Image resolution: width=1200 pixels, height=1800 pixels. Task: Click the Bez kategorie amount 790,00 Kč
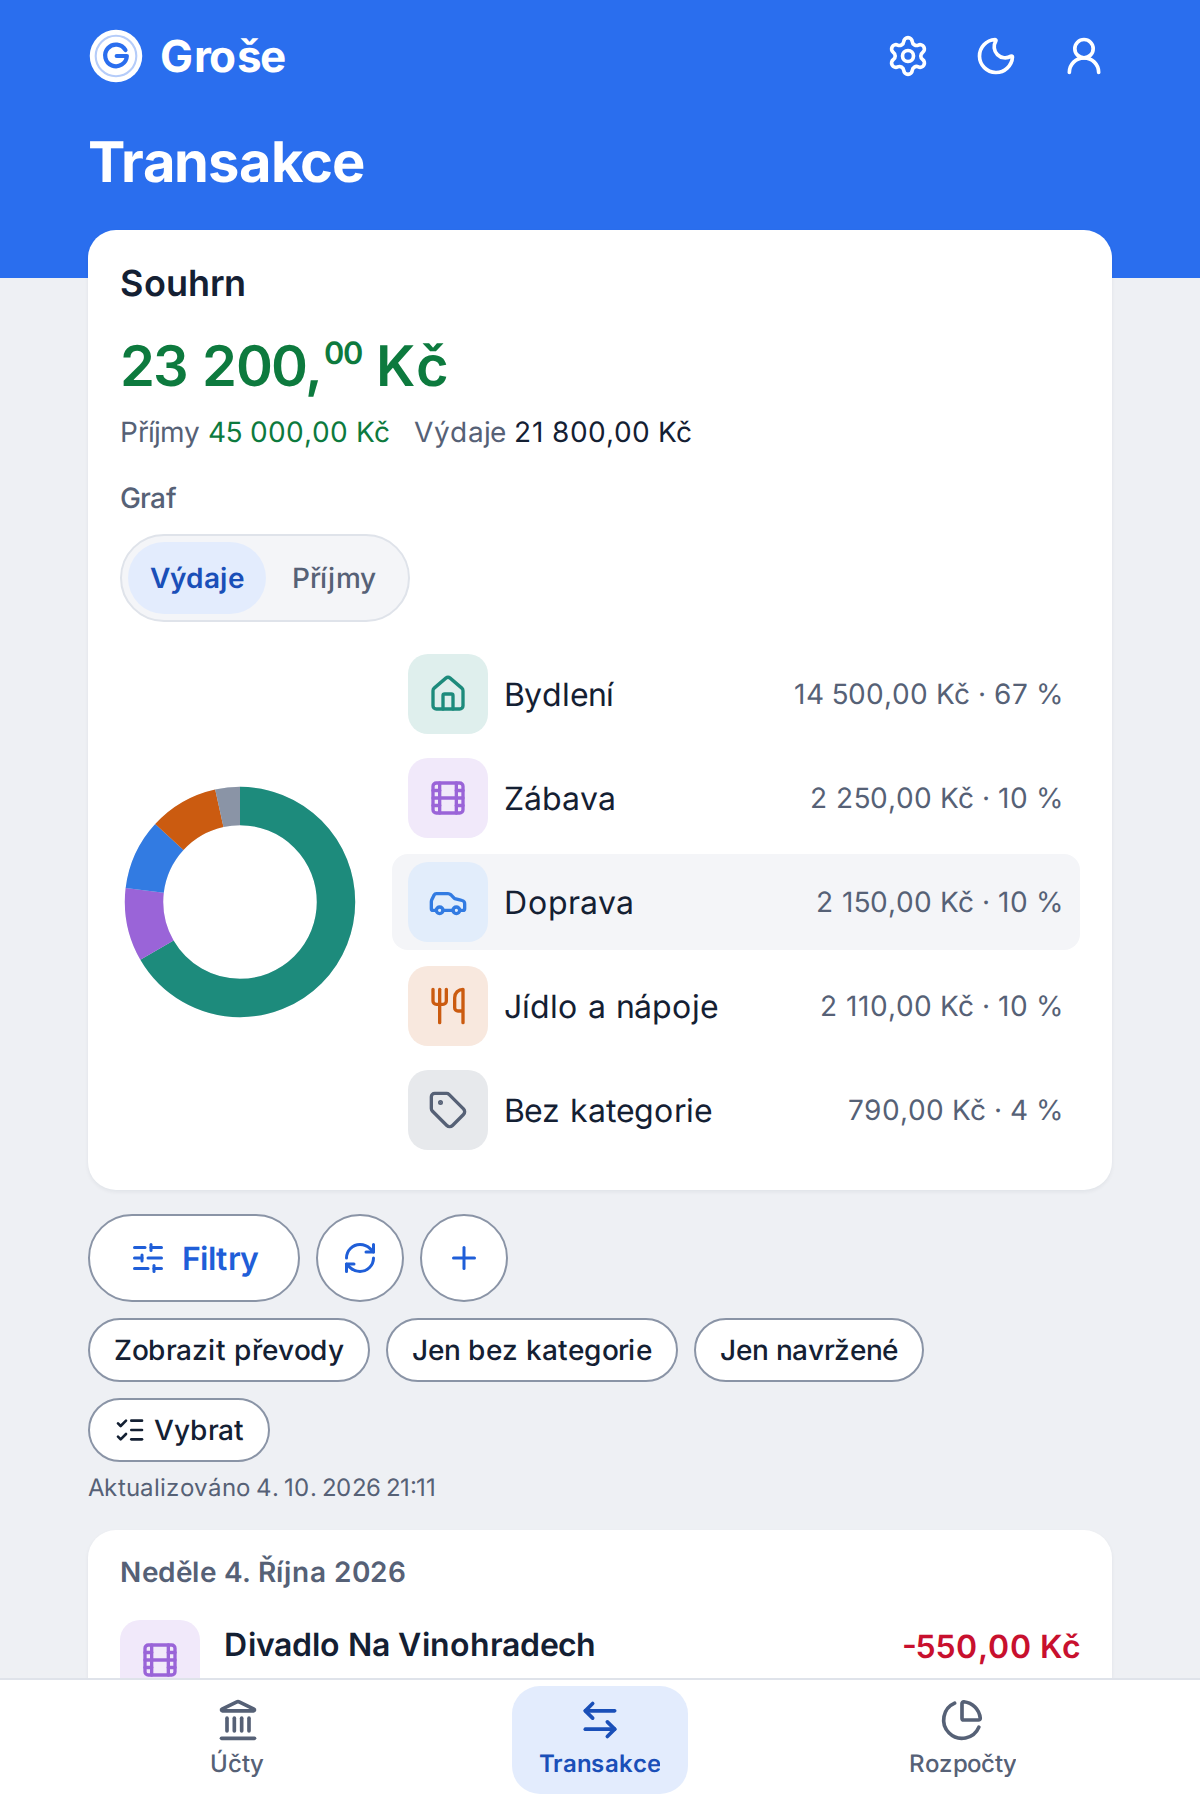(917, 1110)
